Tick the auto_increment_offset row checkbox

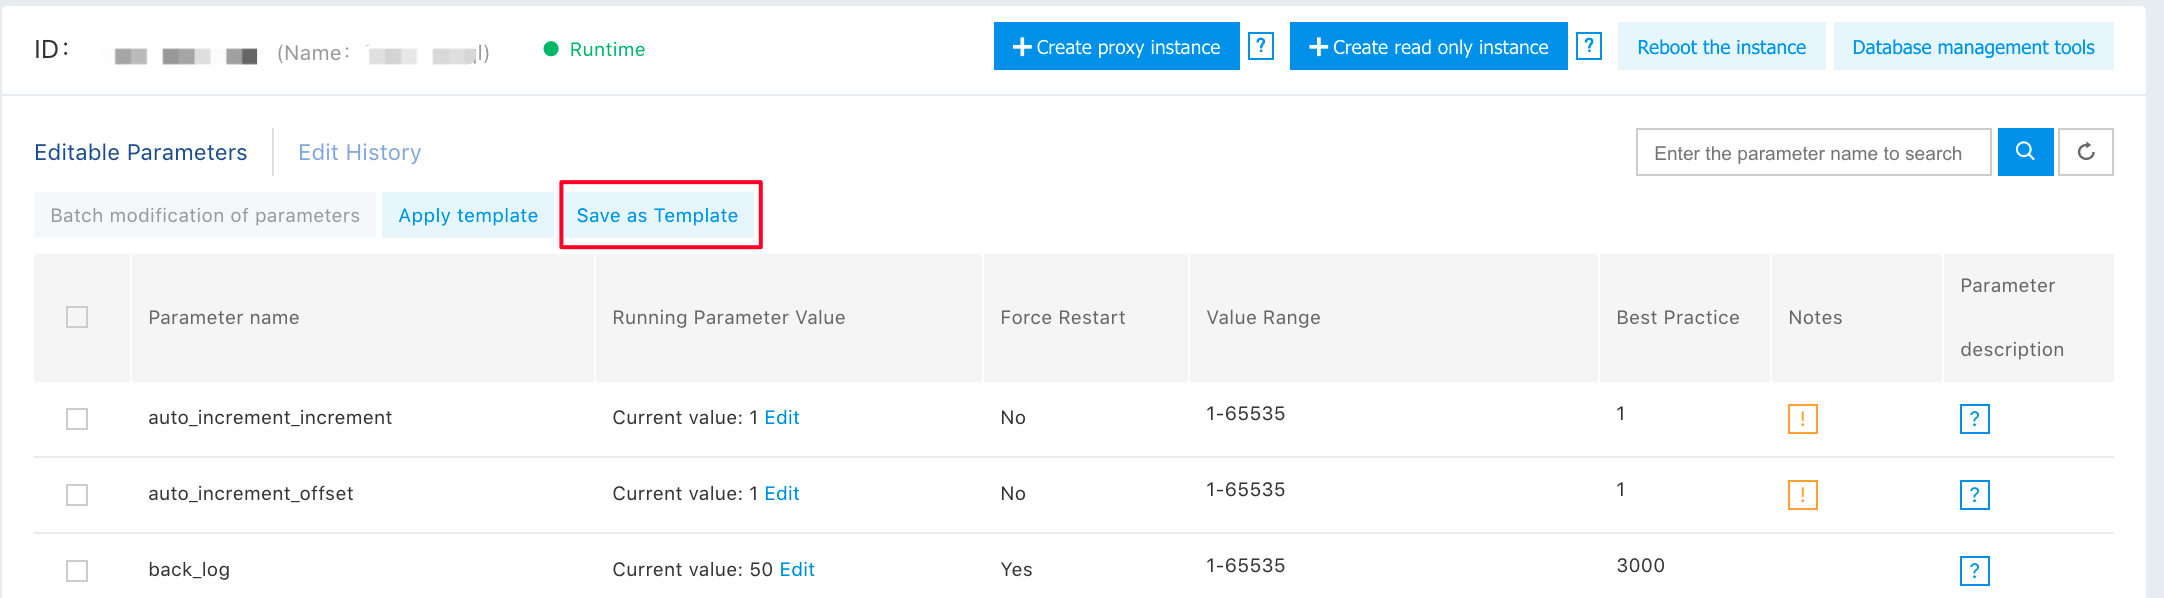[77, 495]
